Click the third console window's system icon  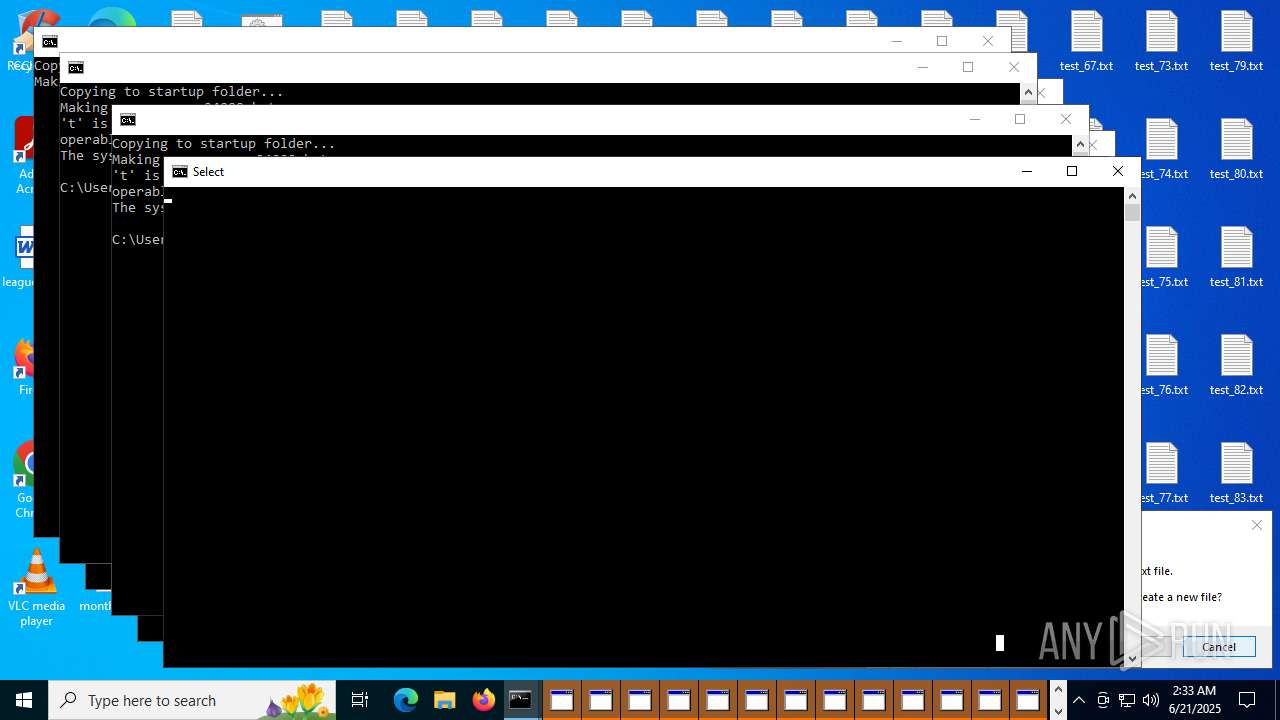tap(128, 120)
